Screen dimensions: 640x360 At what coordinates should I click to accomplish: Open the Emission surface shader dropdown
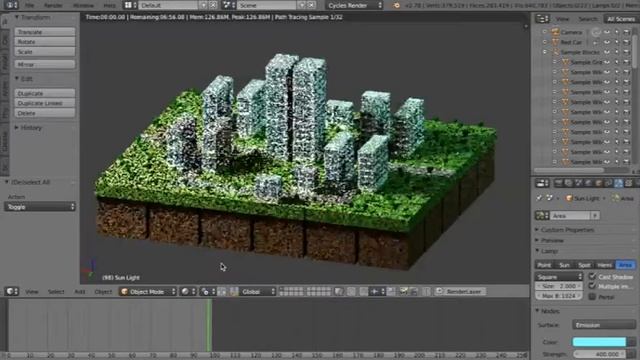[x=604, y=325]
